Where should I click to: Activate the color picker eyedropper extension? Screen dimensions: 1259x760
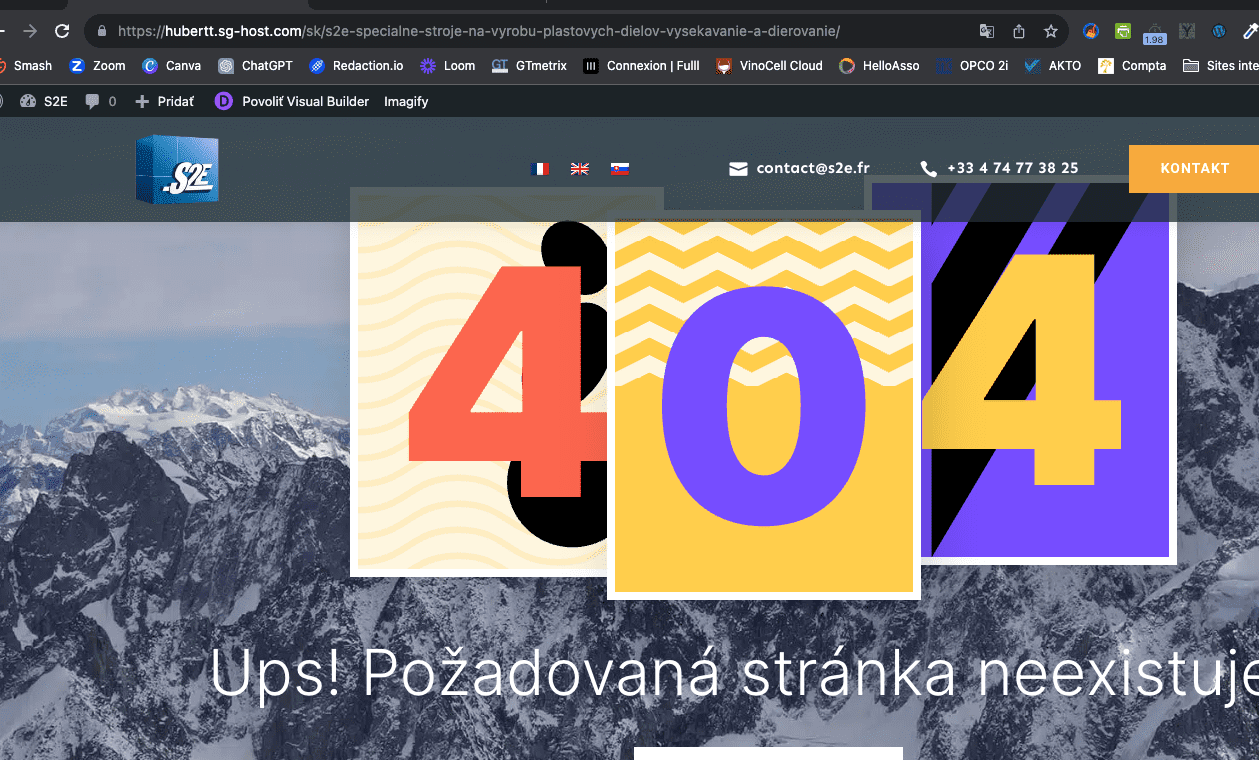click(x=1250, y=31)
